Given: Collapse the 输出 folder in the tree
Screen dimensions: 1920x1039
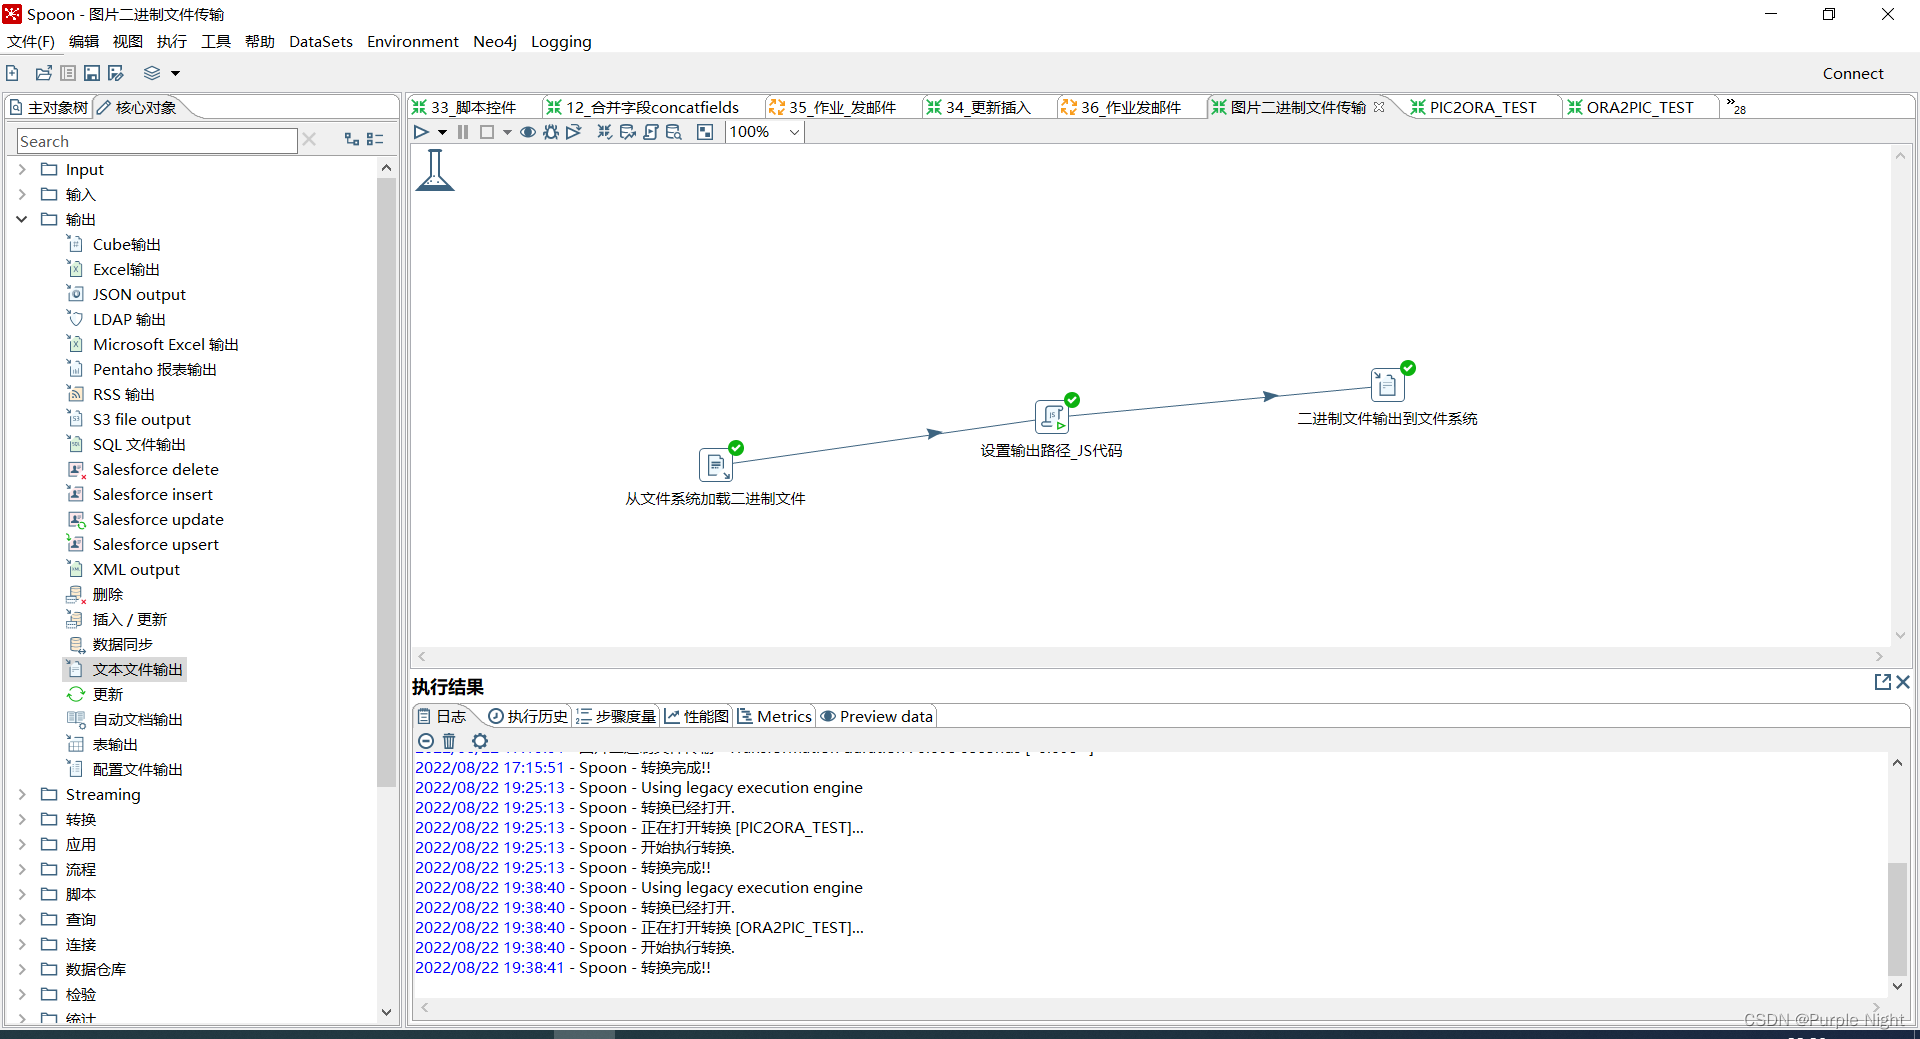Looking at the screenshot, I should click(21, 219).
